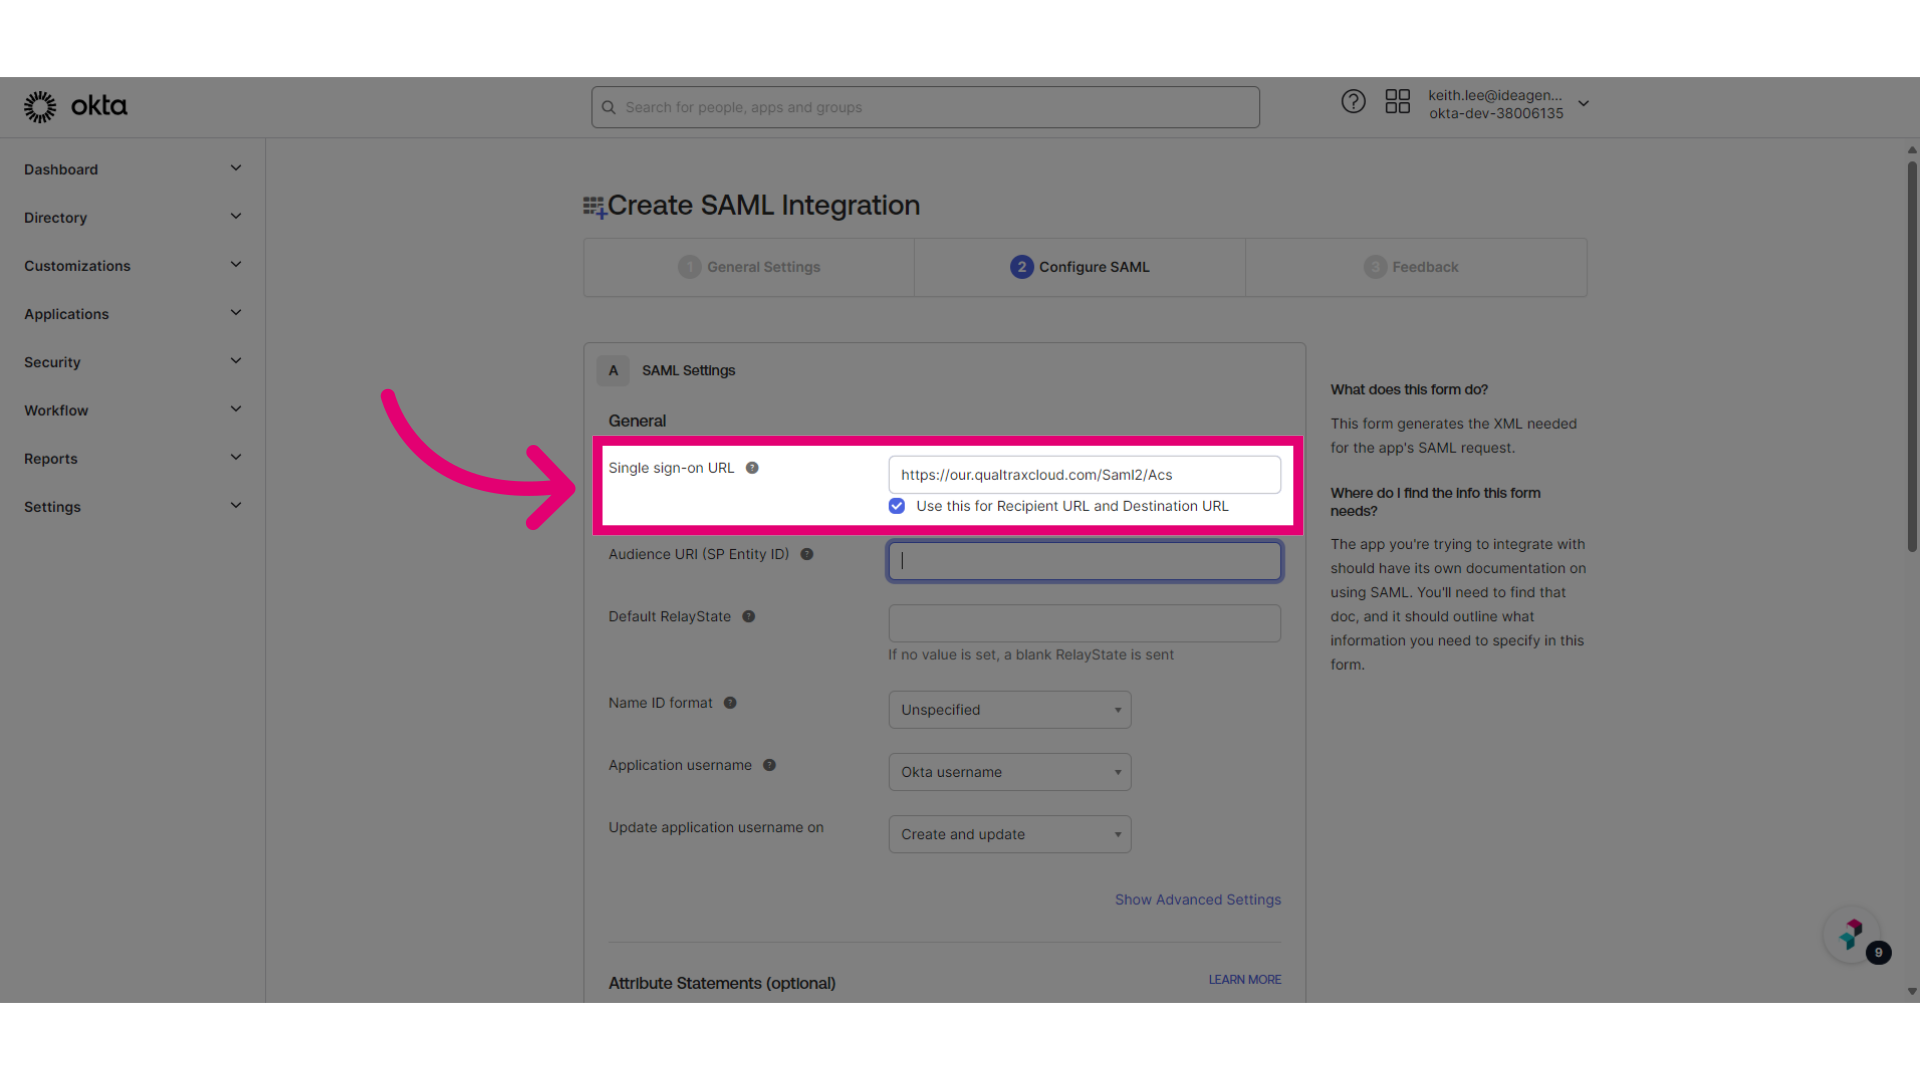1920x1080 pixels.
Task: Click LEARN MORE next to Attribute Statements
Action: (1243, 979)
